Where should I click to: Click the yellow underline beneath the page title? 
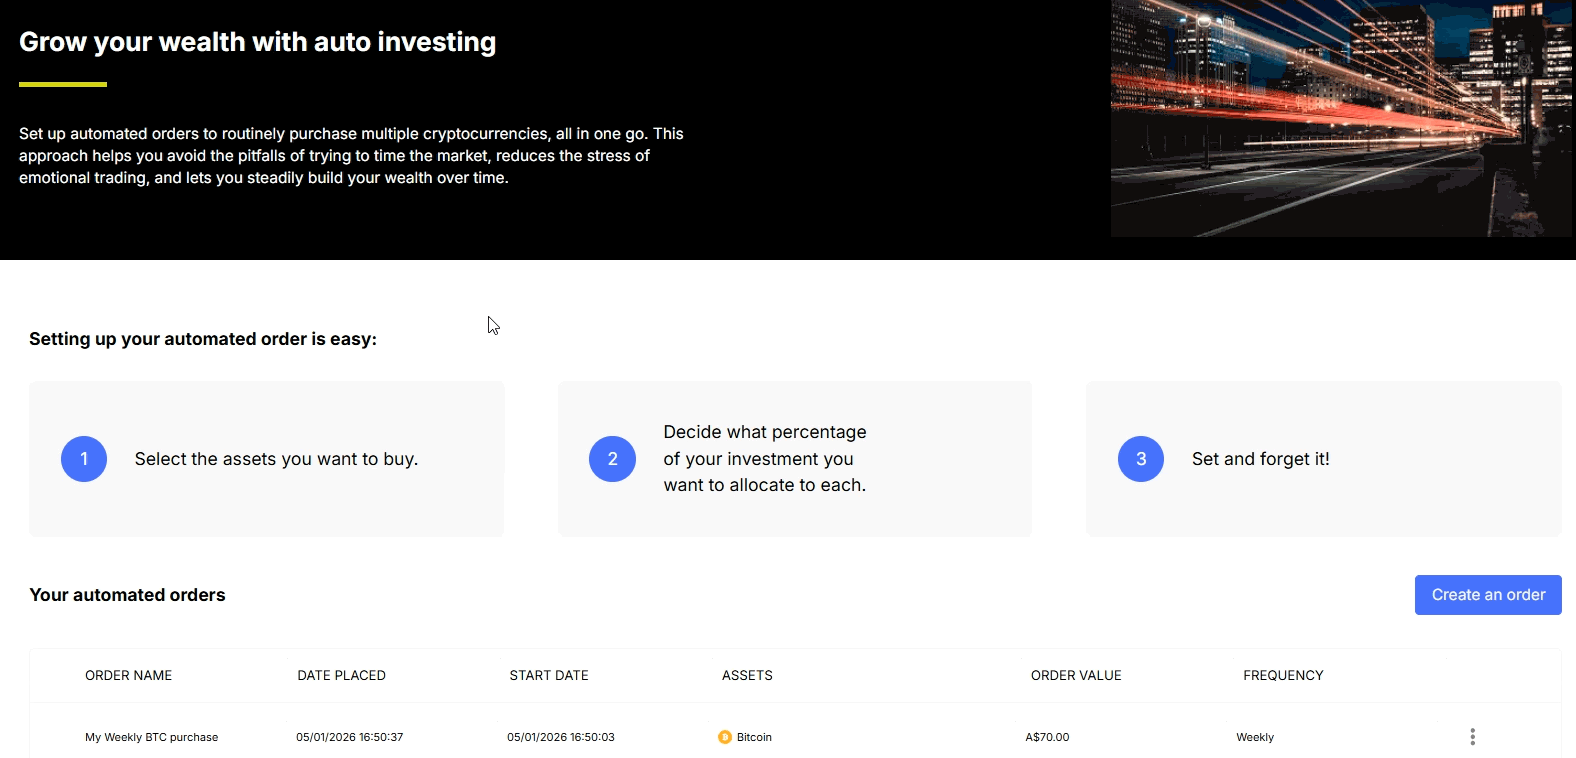[62, 85]
